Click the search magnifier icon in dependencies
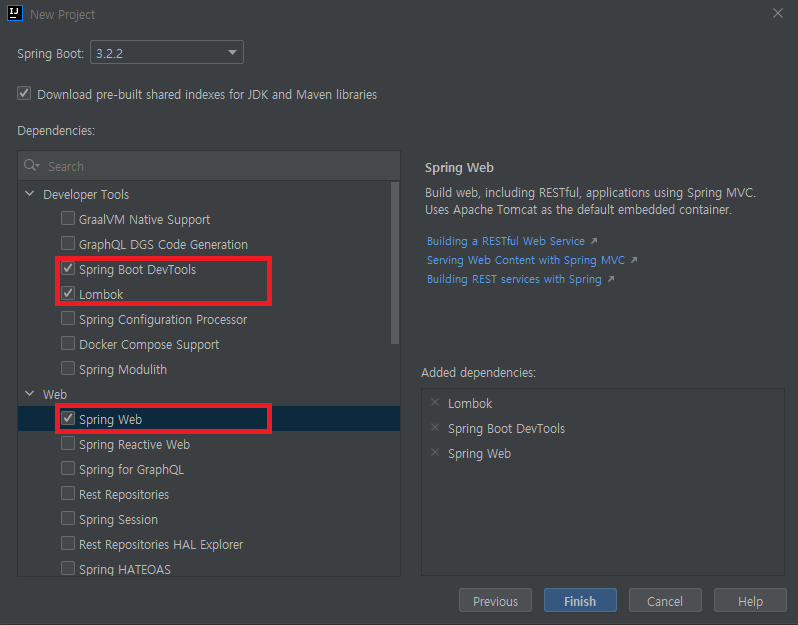798x625 pixels. tap(31, 165)
